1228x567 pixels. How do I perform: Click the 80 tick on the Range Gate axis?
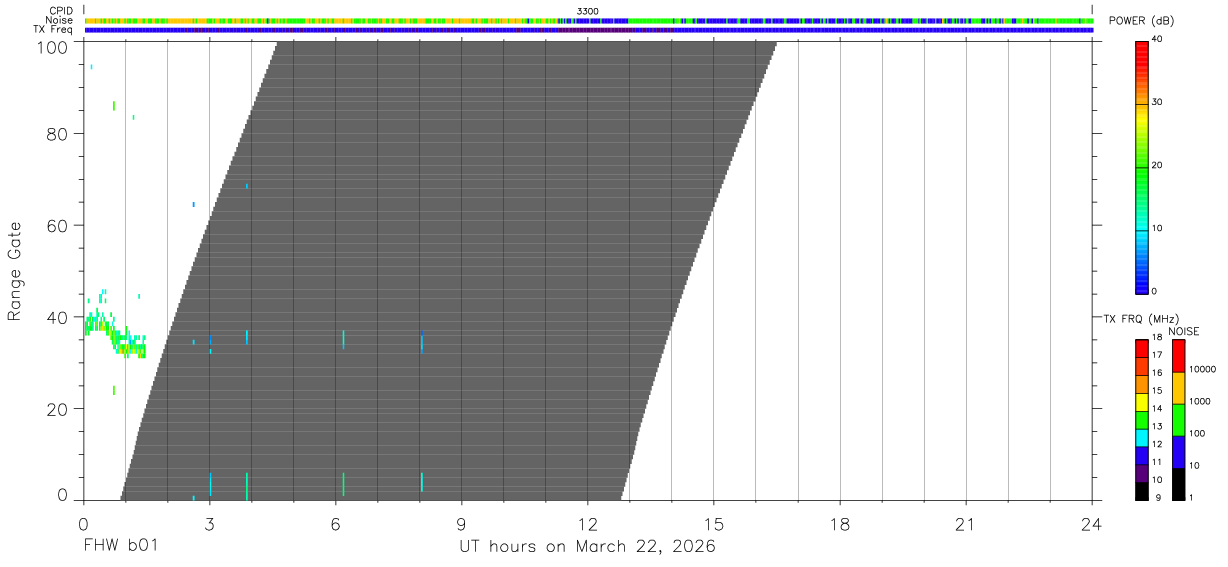[56, 133]
